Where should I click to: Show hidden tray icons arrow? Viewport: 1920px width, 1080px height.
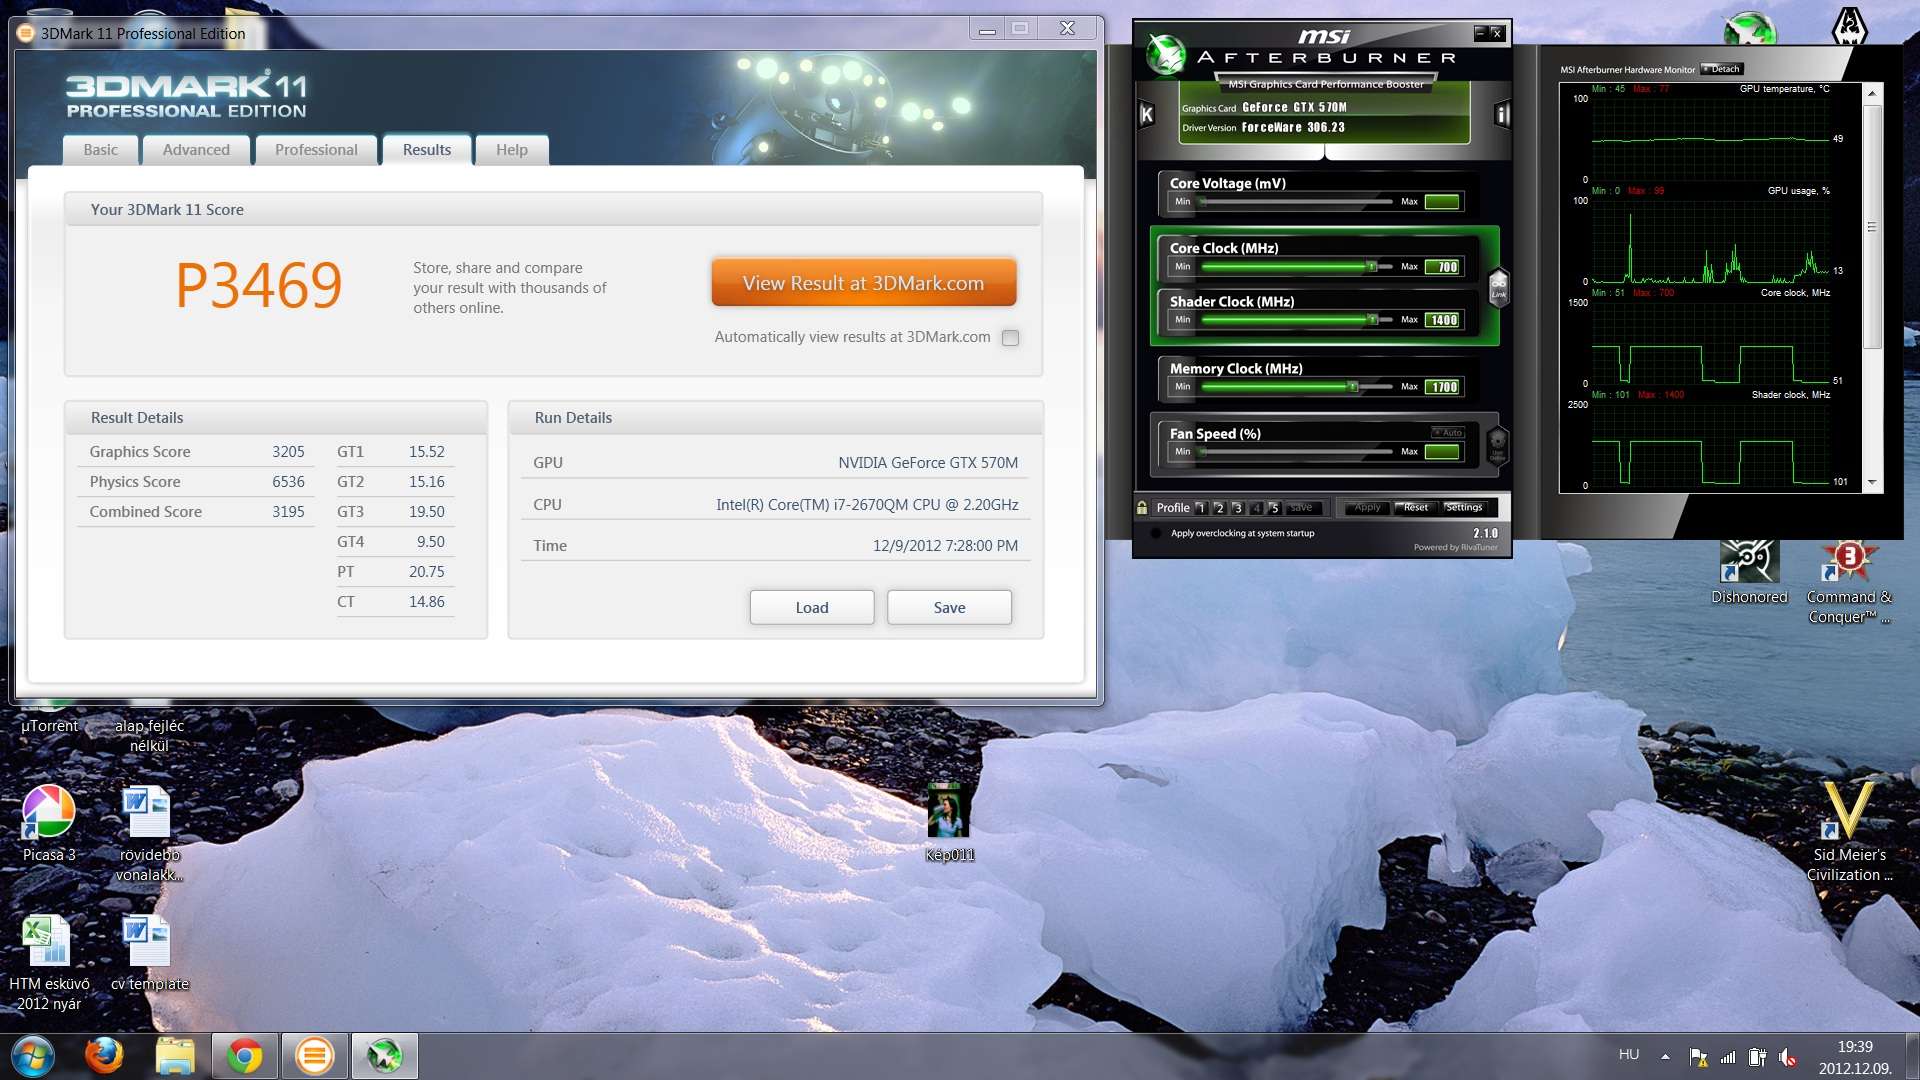coord(1665,1056)
